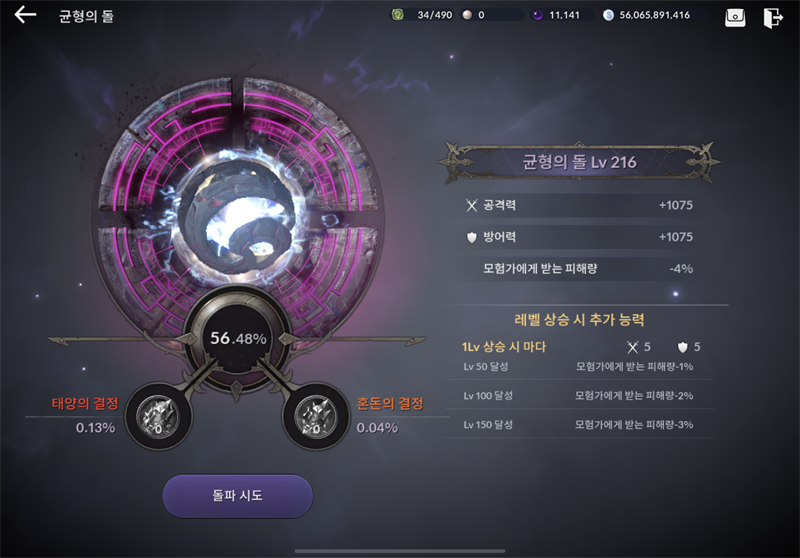The image size is (800, 558).
Task: Click the green gem currency icon
Action: (397, 15)
